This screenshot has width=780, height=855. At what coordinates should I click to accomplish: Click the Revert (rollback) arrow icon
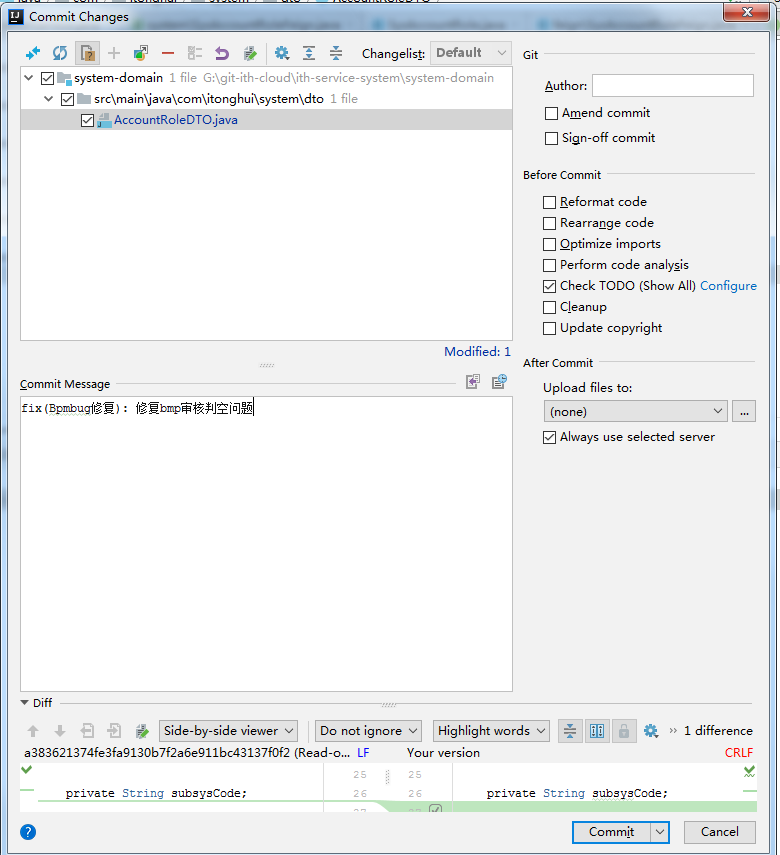(222, 53)
